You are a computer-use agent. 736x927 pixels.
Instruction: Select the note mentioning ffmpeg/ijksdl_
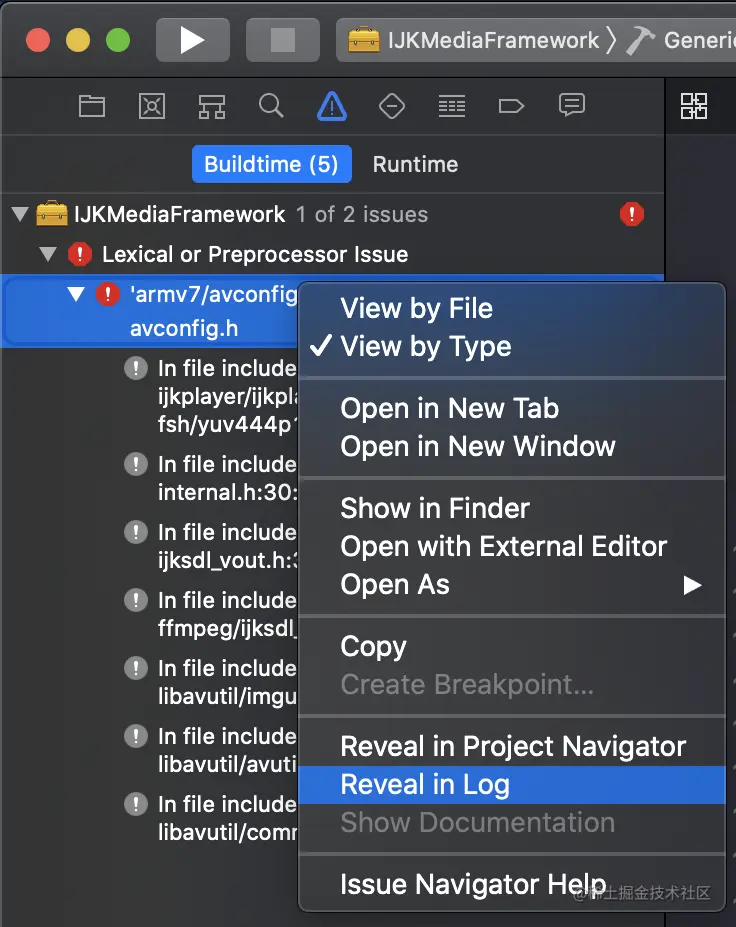pos(211,614)
